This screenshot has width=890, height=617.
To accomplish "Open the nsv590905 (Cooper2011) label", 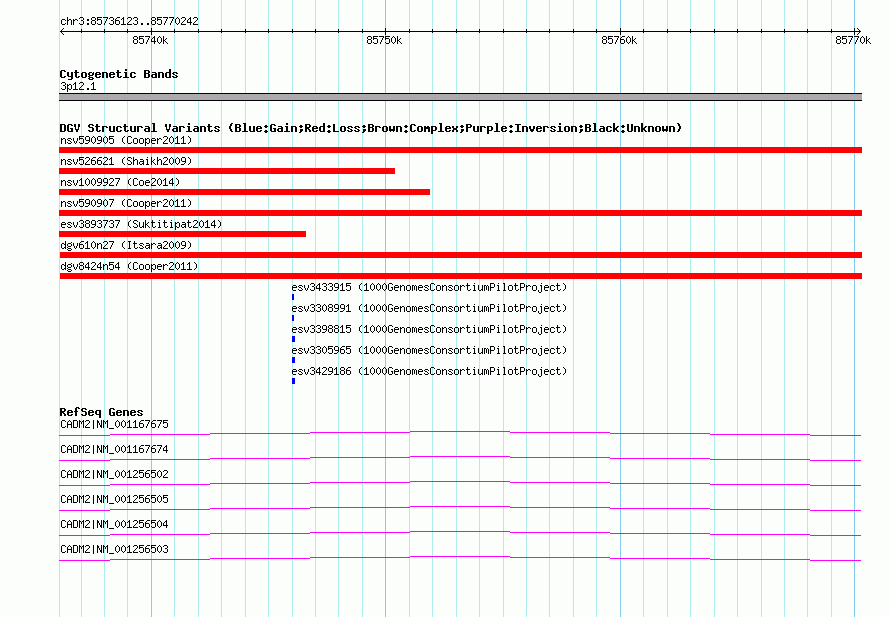I will pos(126,140).
